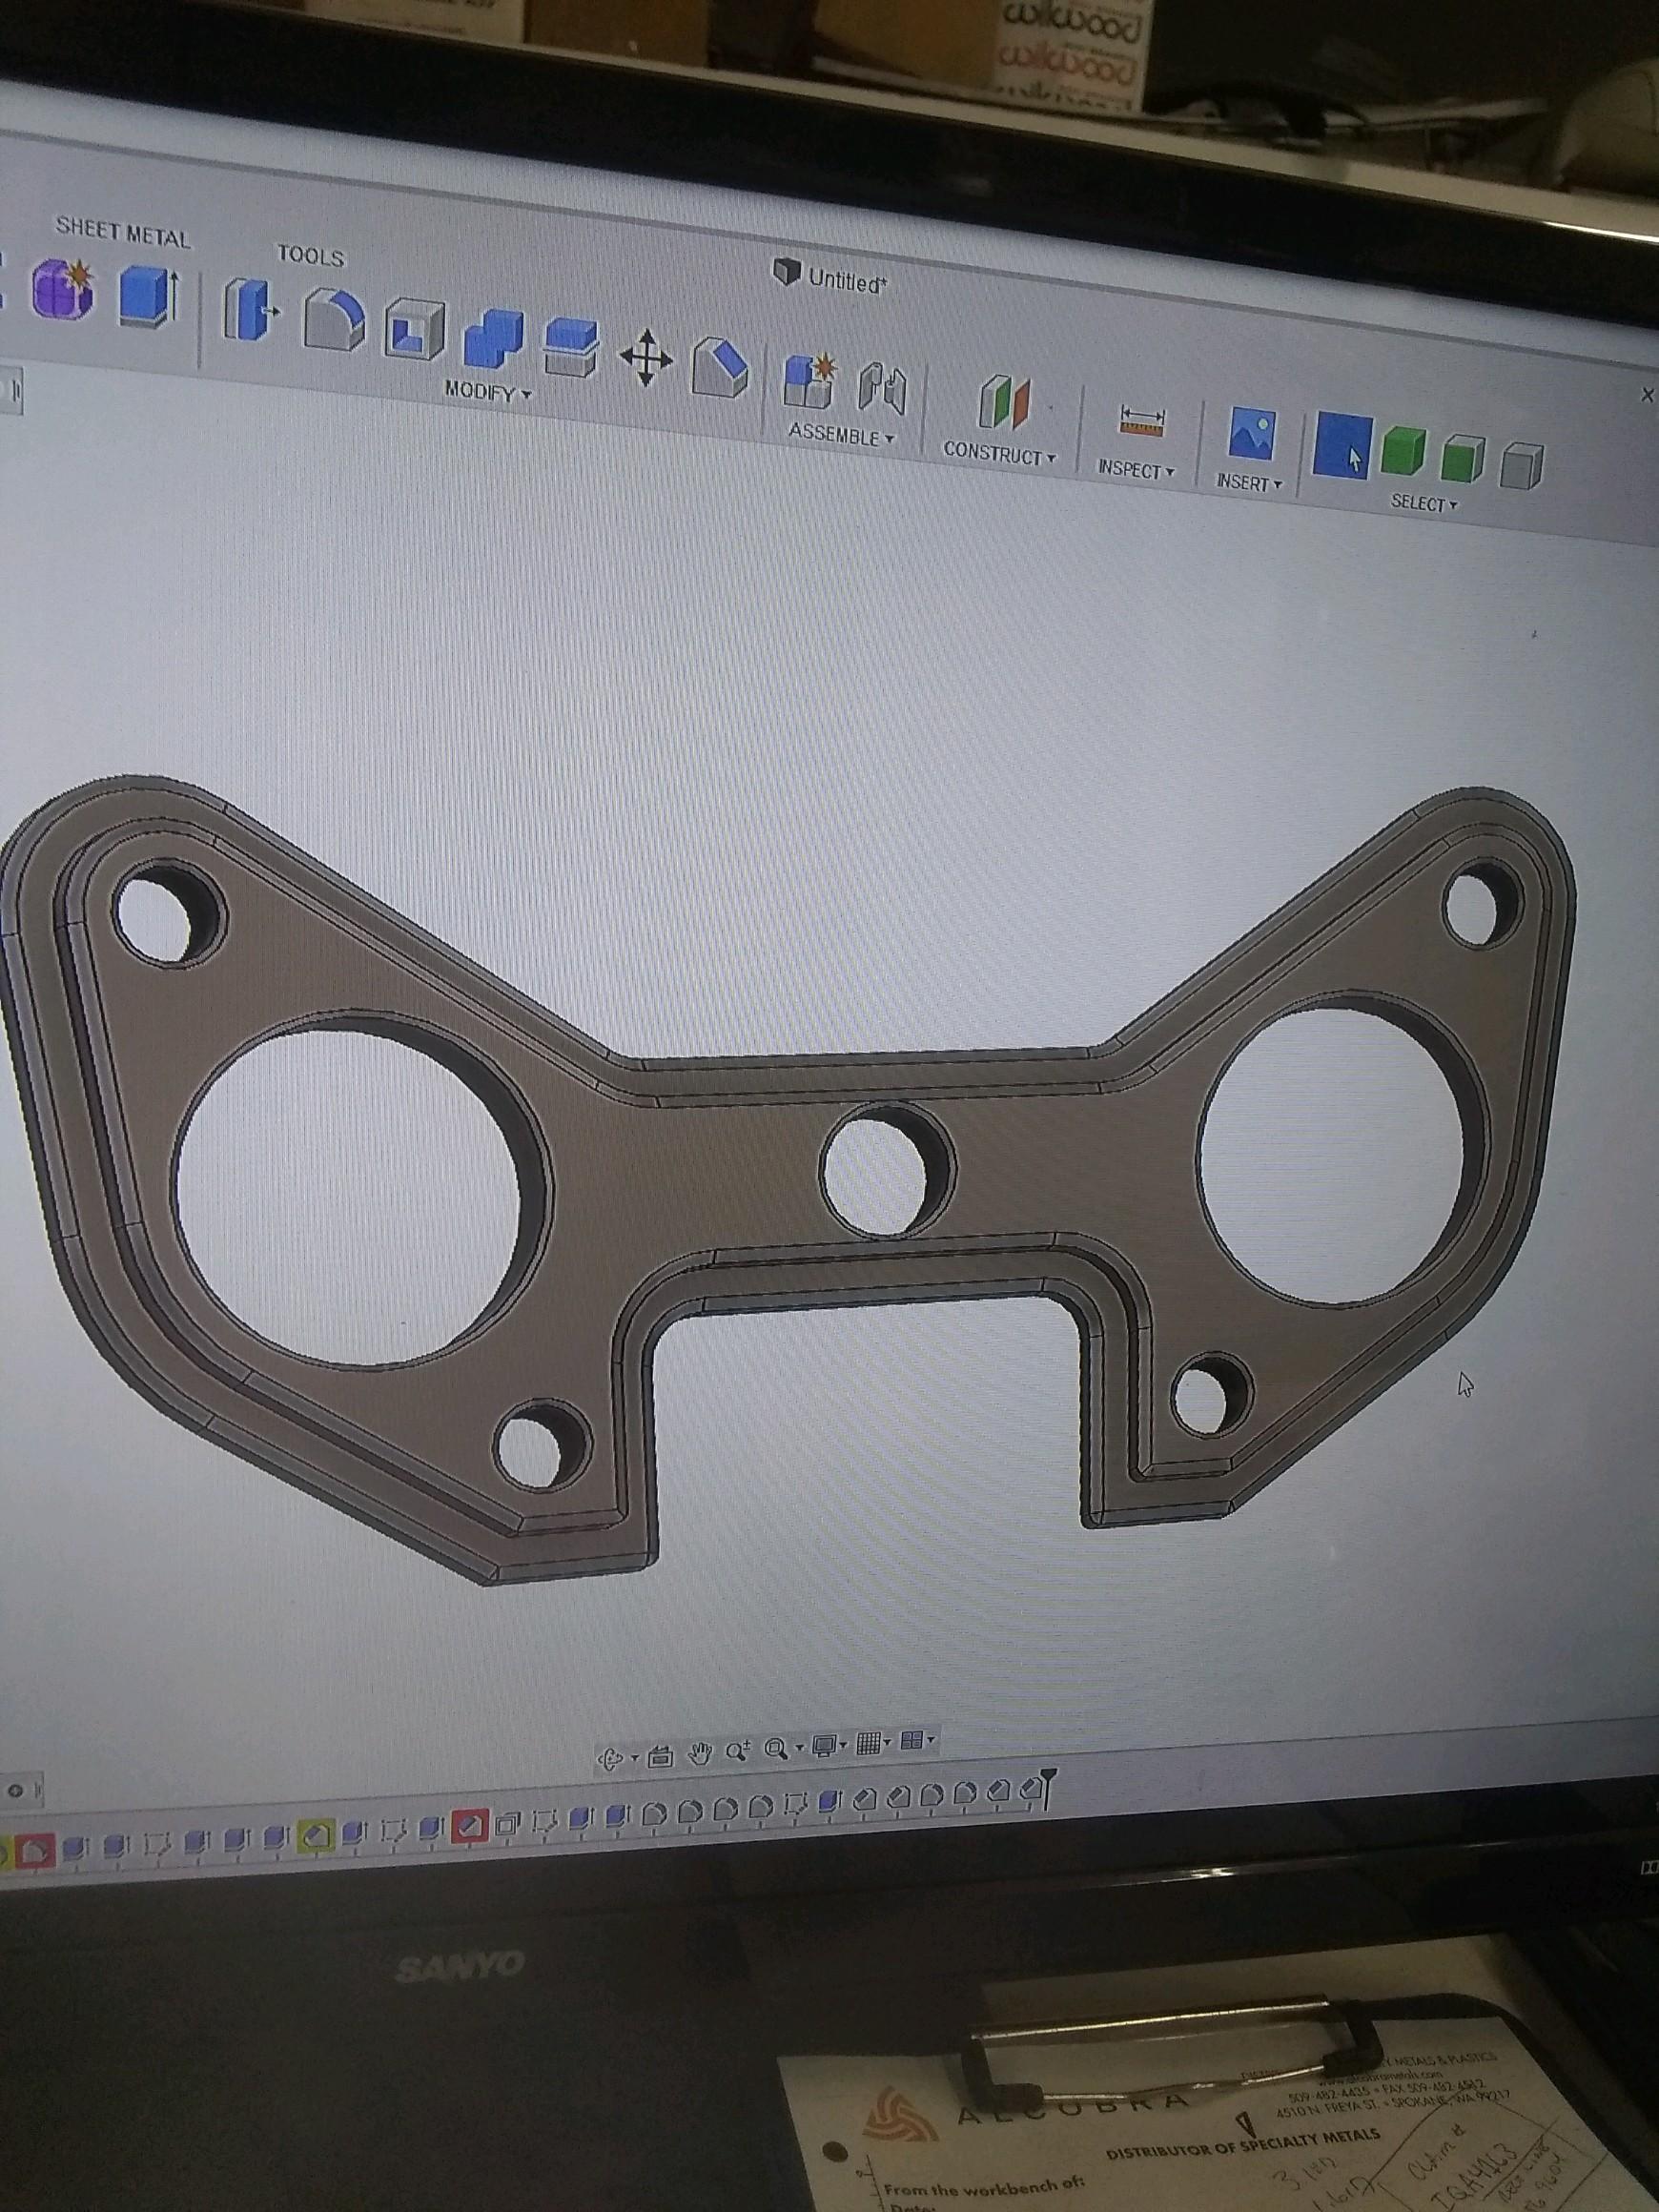Click the gray cube select icon
The height and width of the screenshot is (2212, 1659).
pos(1521,465)
